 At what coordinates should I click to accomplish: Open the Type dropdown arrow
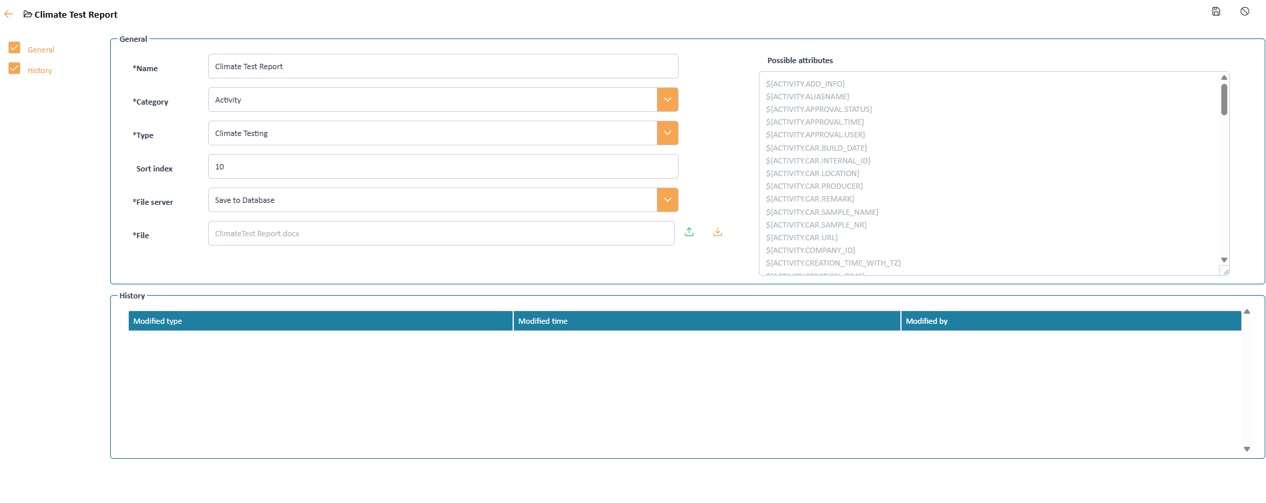(x=667, y=133)
